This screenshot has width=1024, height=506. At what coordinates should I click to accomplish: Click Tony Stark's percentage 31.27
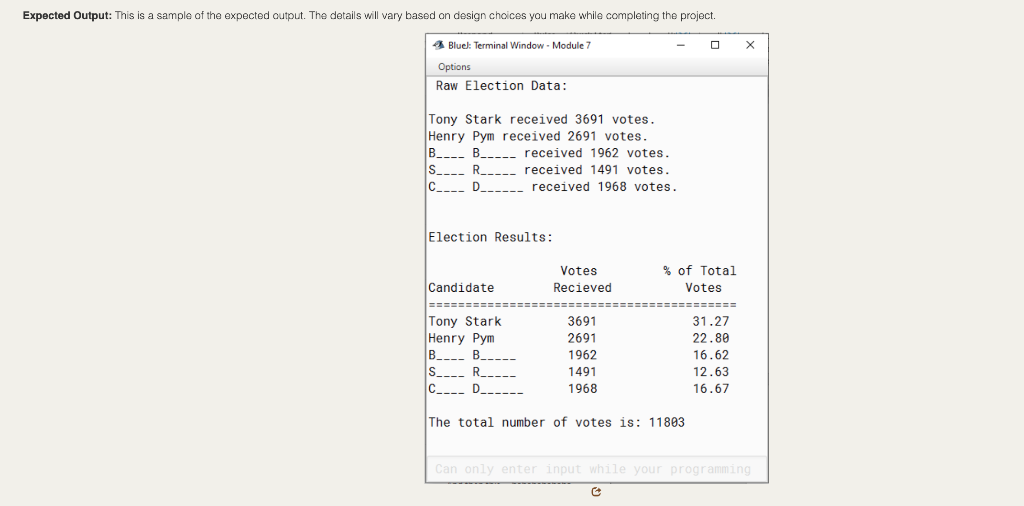point(711,321)
